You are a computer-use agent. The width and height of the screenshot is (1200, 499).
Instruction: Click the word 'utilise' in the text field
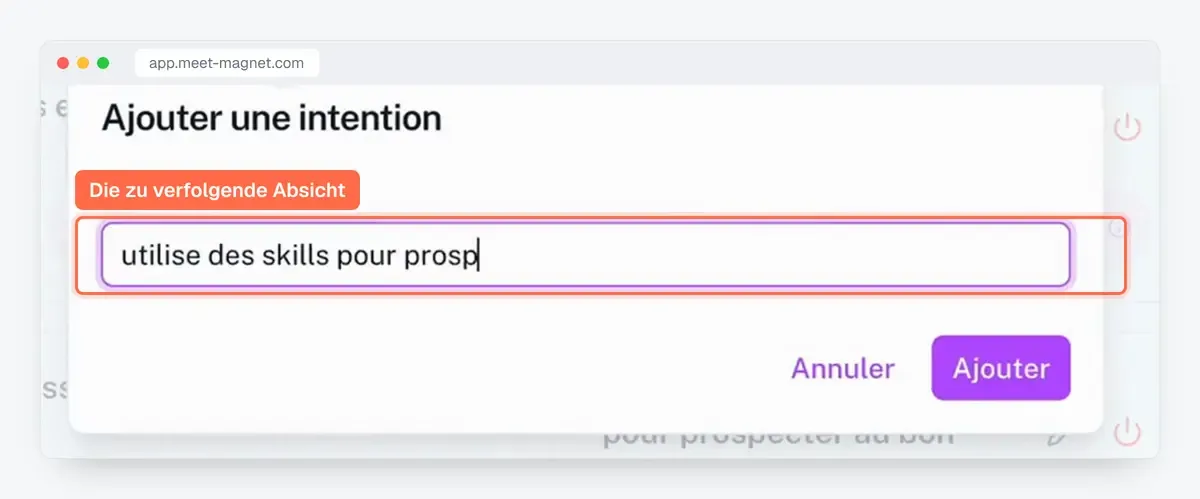point(161,255)
